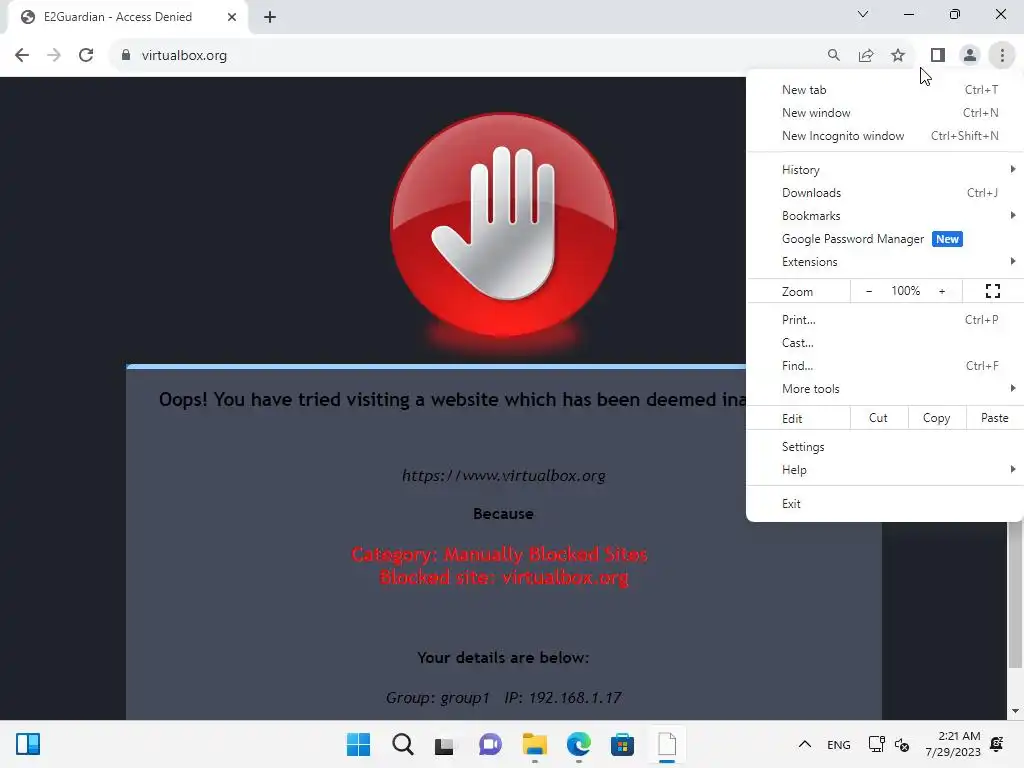
Task: Open the muted volume tray icon
Action: [902, 744]
